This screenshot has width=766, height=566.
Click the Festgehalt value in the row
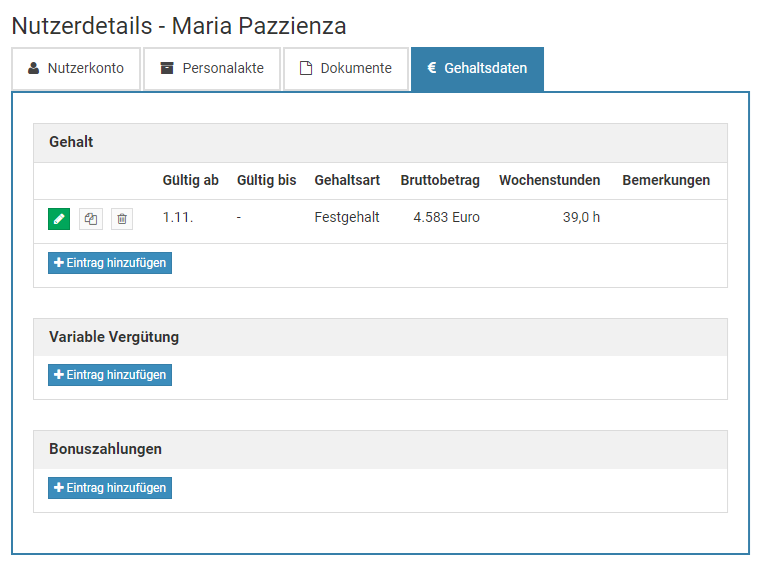(347, 217)
